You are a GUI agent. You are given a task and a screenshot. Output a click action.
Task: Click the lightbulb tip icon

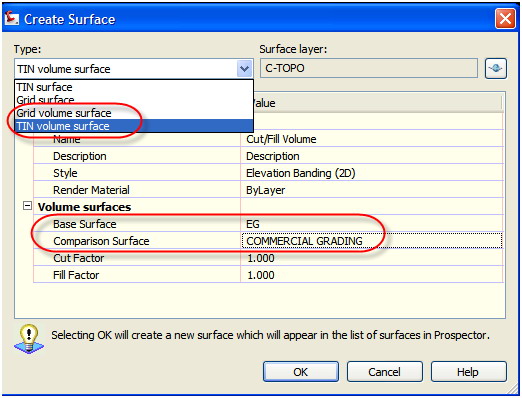(29, 339)
